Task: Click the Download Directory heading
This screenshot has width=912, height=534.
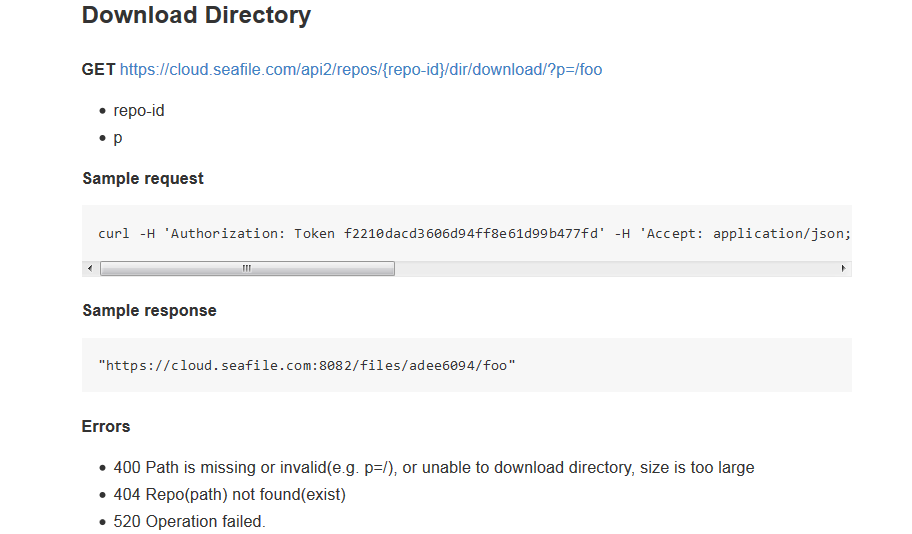Action: pyautogui.click(x=197, y=16)
